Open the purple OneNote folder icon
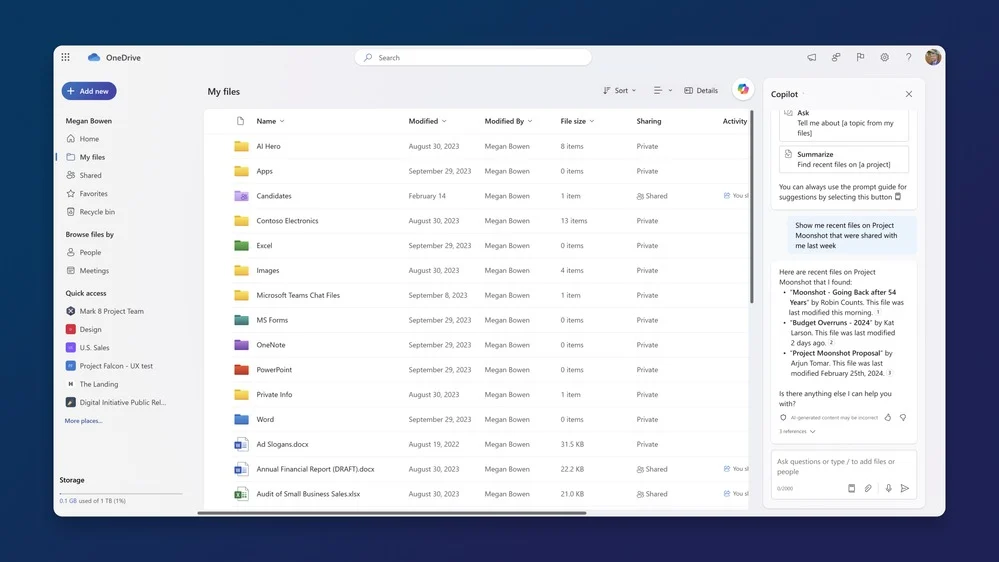Image resolution: width=999 pixels, height=562 pixels. [241, 345]
